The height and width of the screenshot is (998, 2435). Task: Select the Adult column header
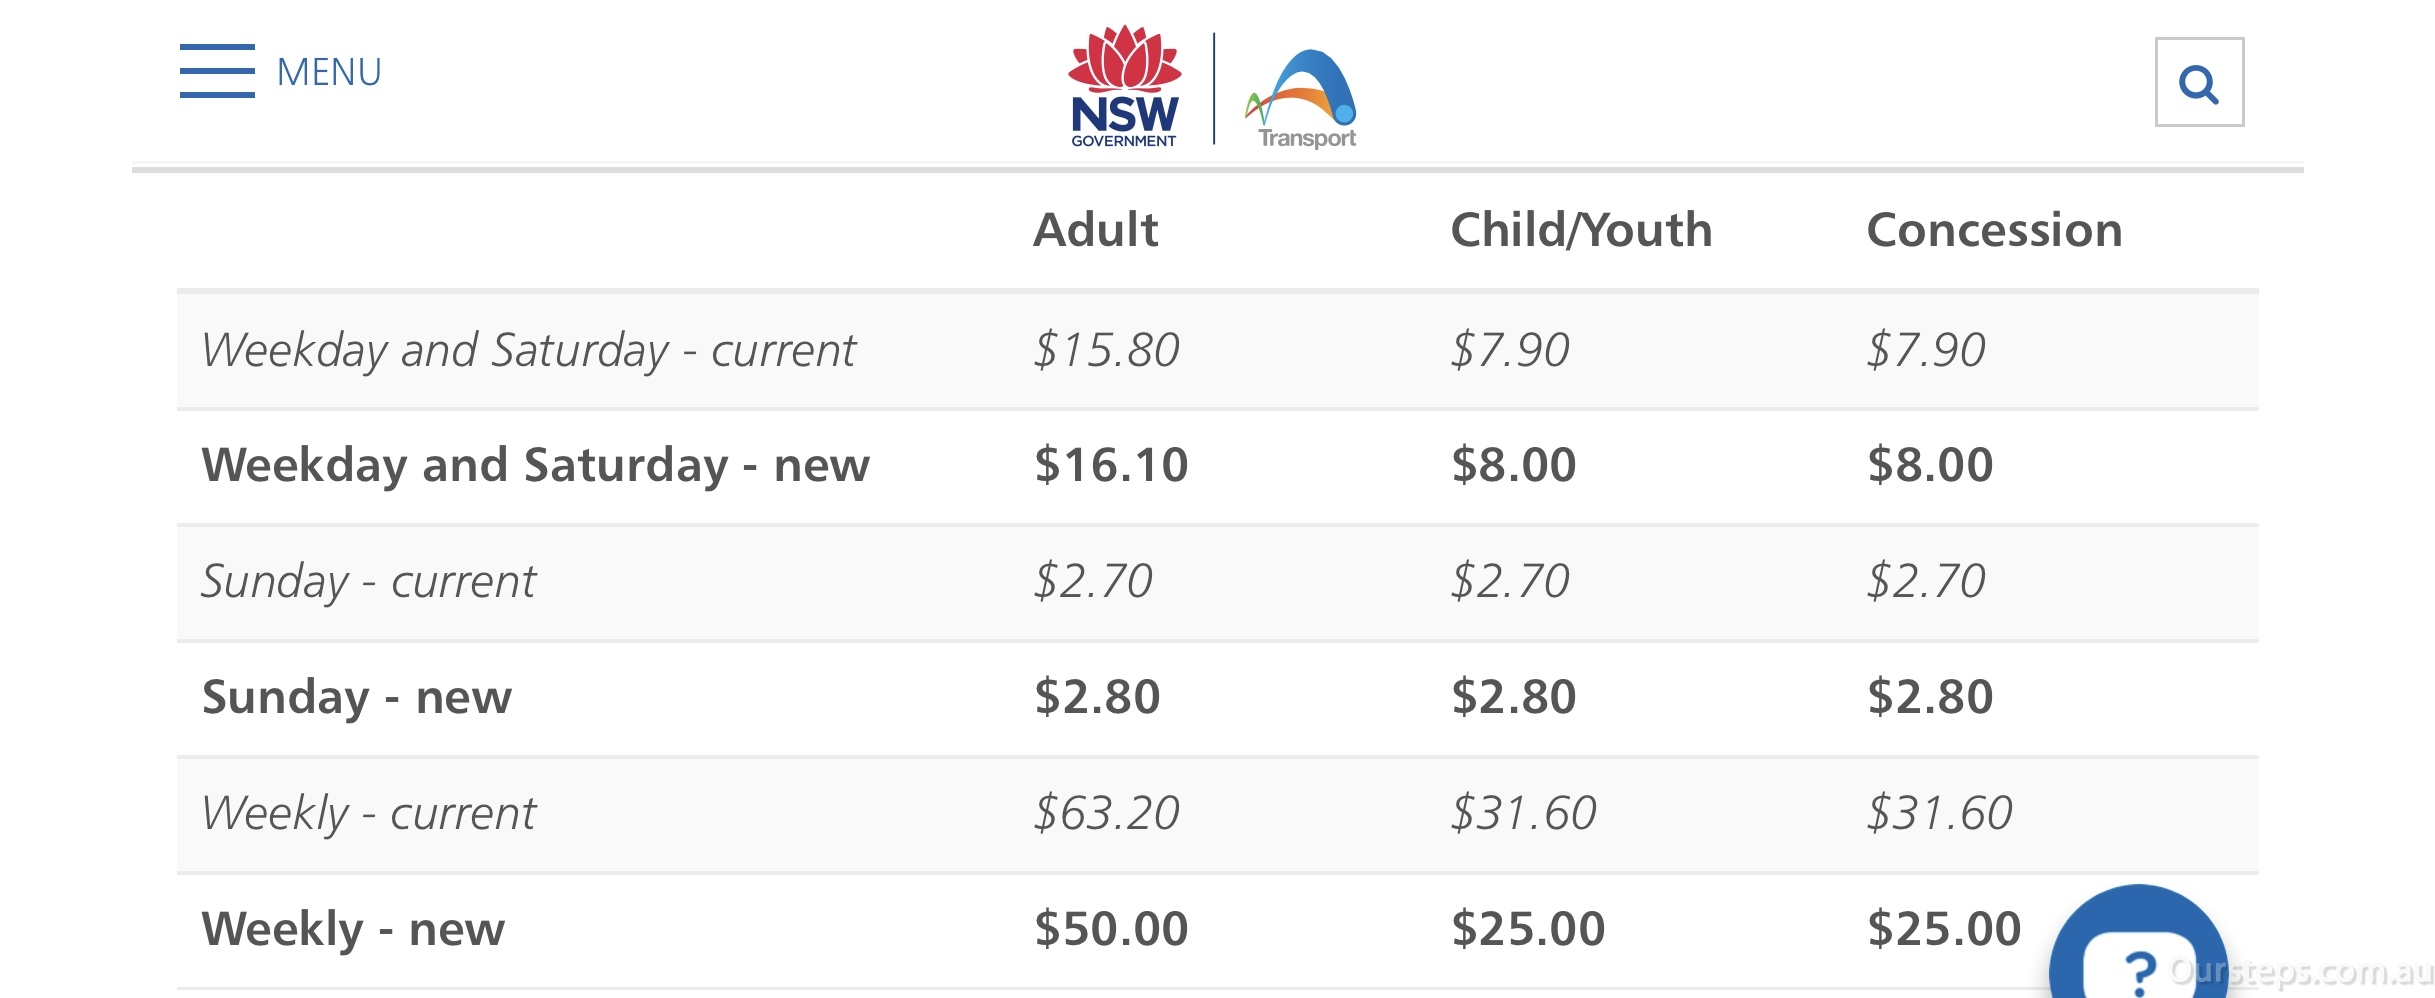pos(1095,230)
